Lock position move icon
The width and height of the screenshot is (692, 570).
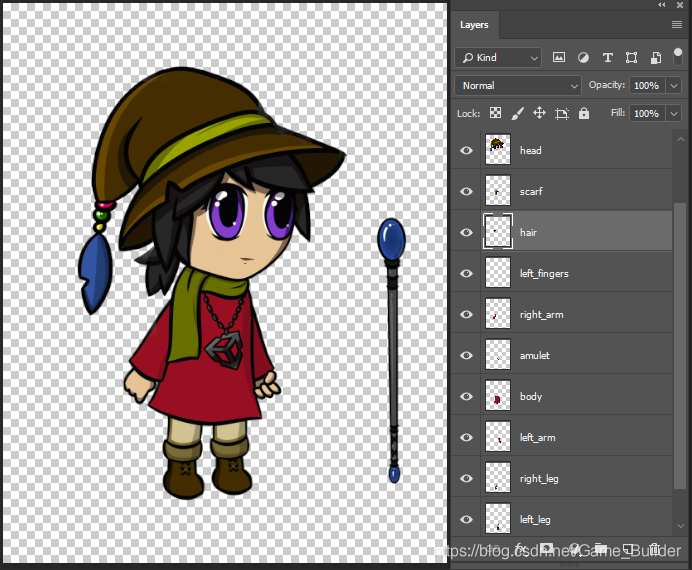click(539, 113)
